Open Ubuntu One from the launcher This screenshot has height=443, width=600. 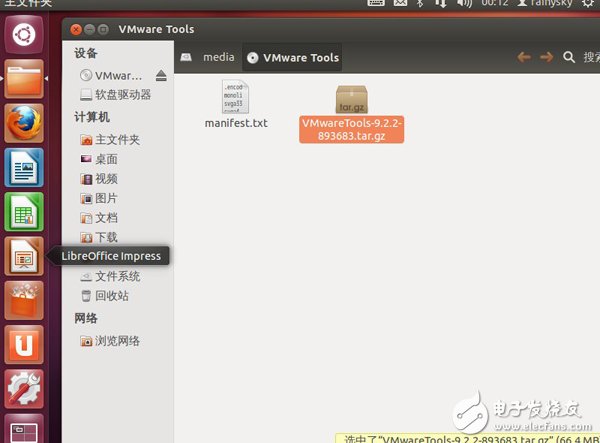(x=24, y=345)
